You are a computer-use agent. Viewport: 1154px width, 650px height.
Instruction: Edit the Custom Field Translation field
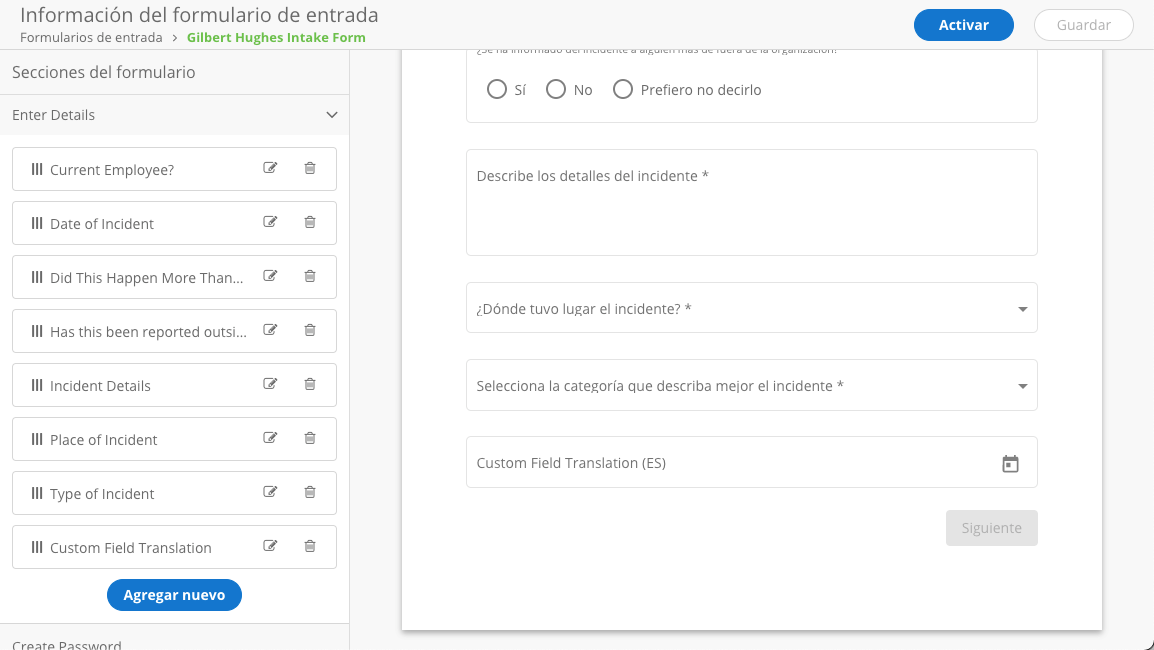point(270,545)
